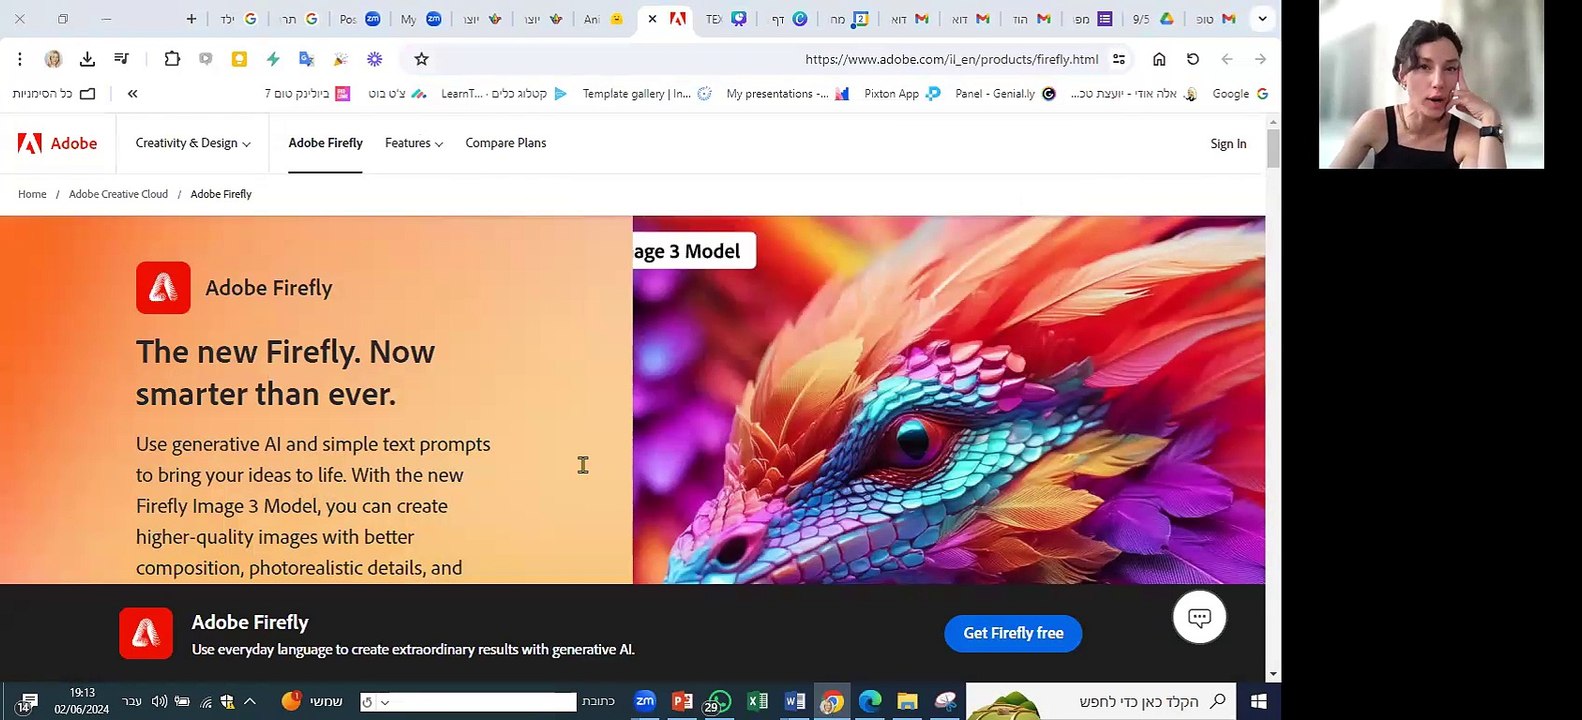Open the tab search dropdown arrow
Image resolution: width=1582 pixels, height=720 pixels.
(x=1262, y=18)
